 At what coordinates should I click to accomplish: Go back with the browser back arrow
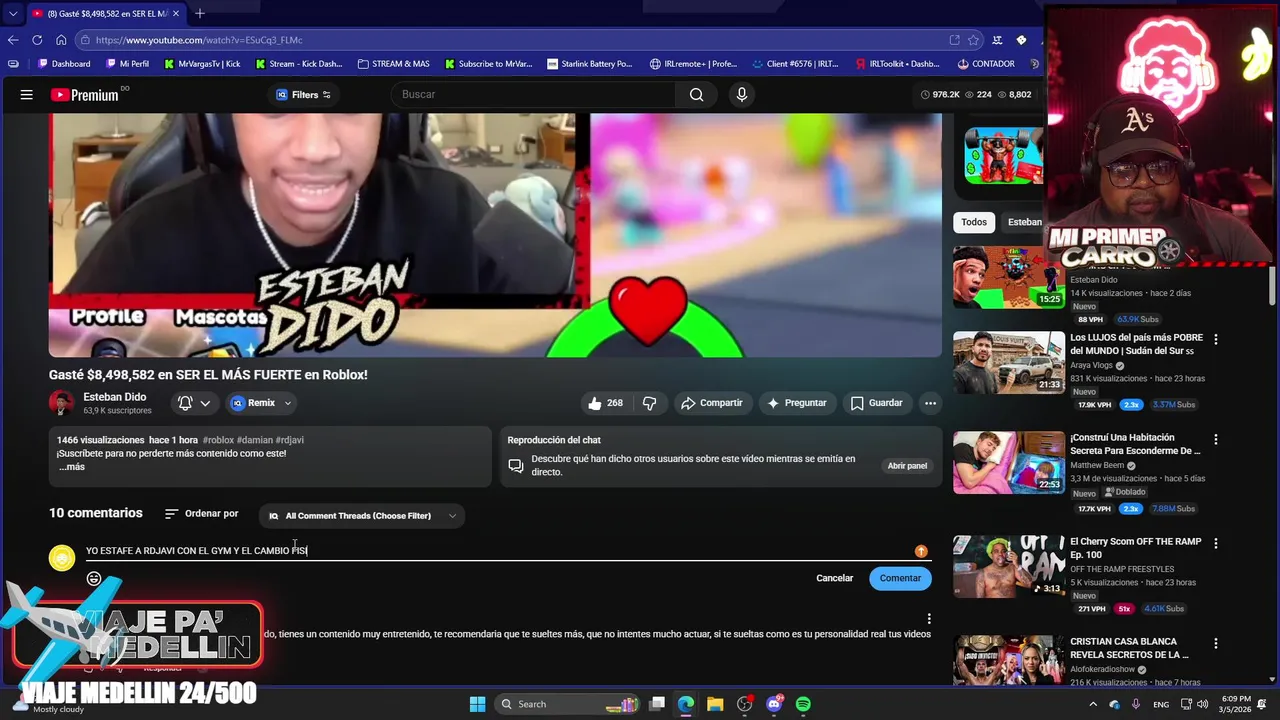13,40
